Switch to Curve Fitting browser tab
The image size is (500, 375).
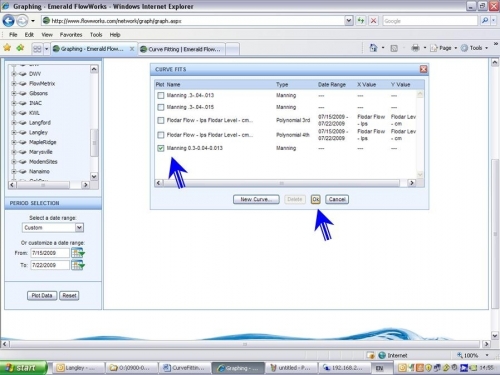click(x=182, y=49)
